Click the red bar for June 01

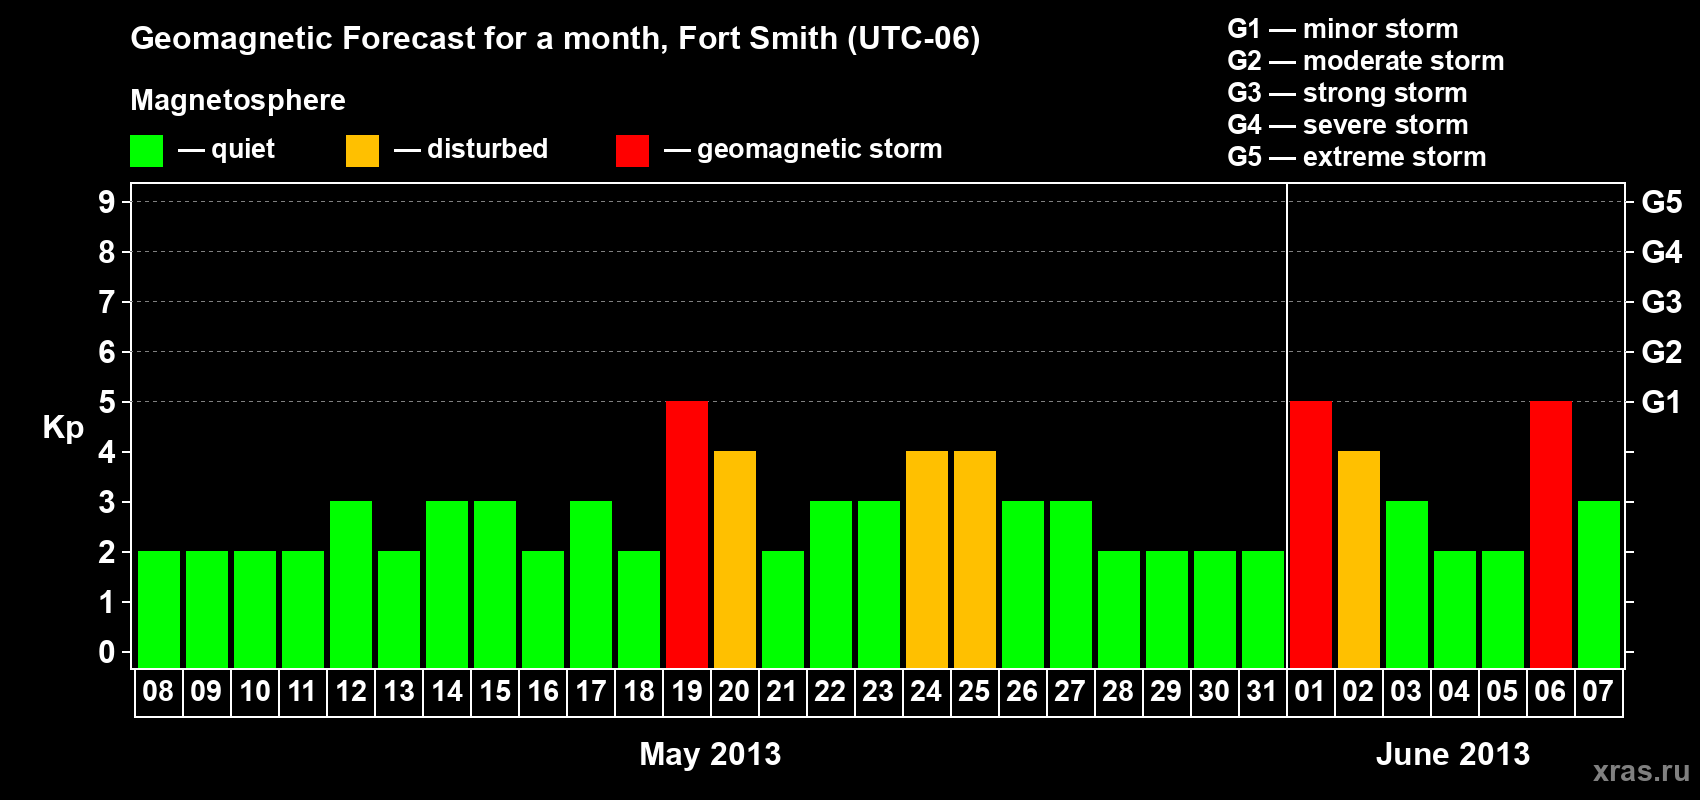pos(1311,534)
